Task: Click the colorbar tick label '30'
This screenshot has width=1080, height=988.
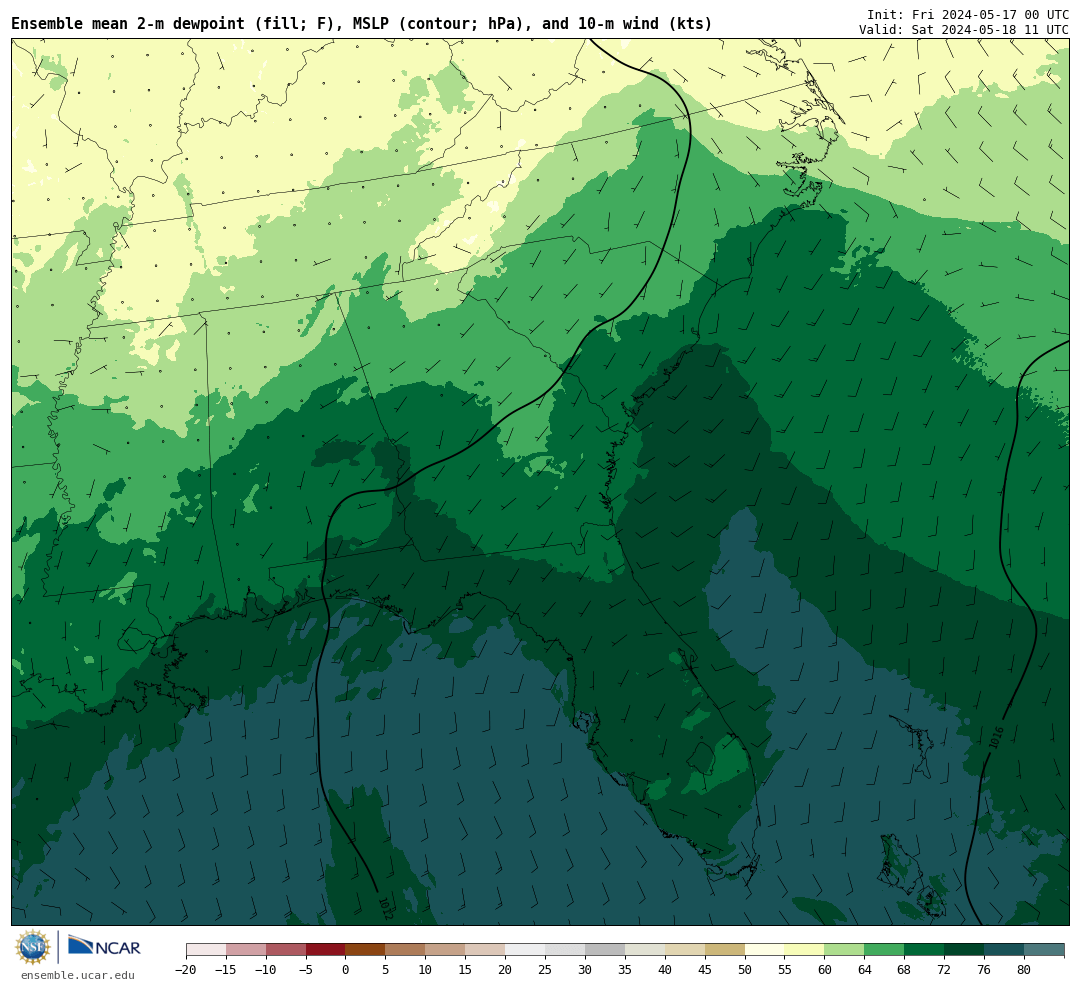Action: click(x=585, y=969)
